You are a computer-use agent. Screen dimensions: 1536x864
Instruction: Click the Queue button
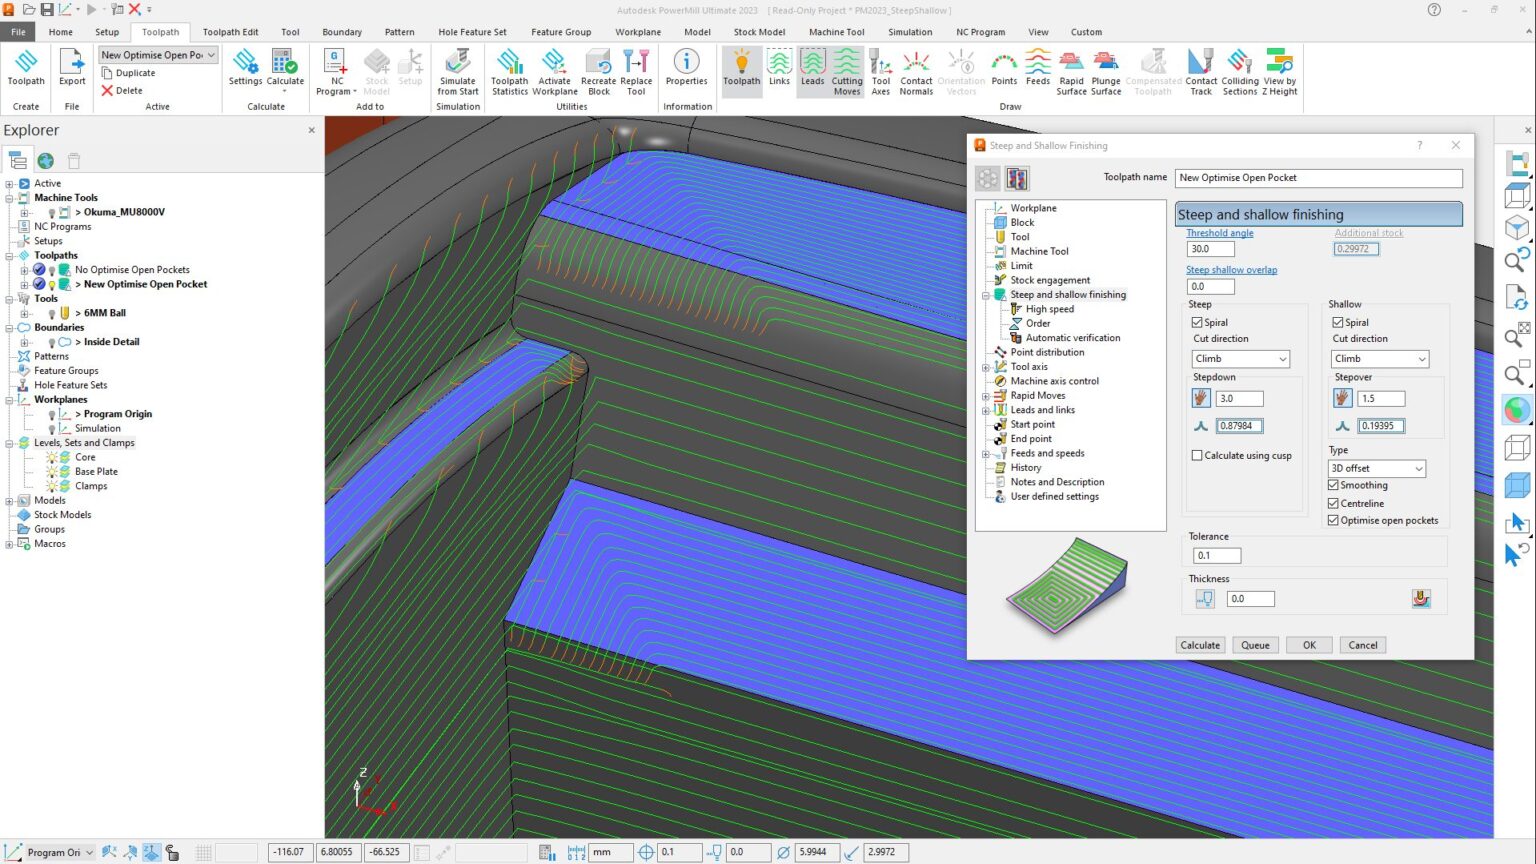(1255, 644)
